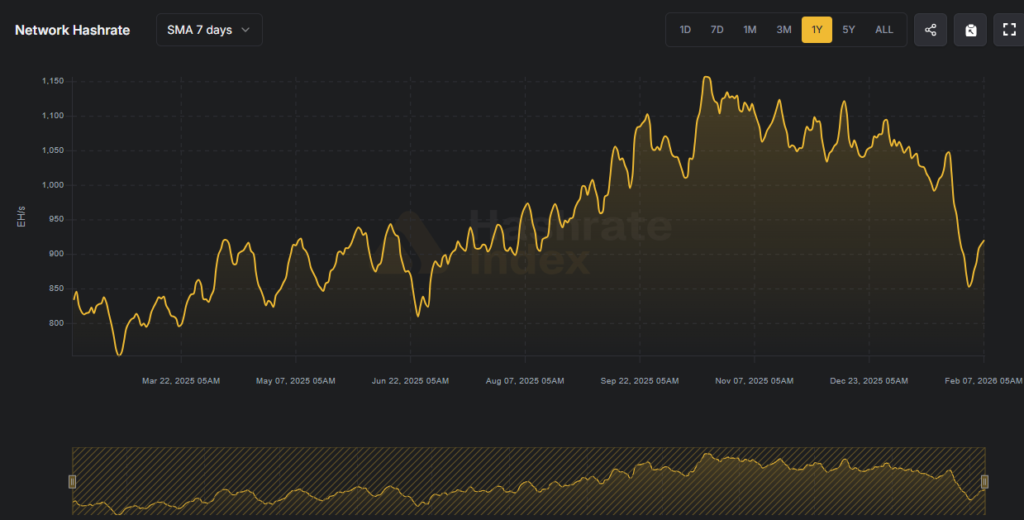The image size is (1024, 520).
Task: Enter fullscreen chart view
Action: tap(1009, 30)
